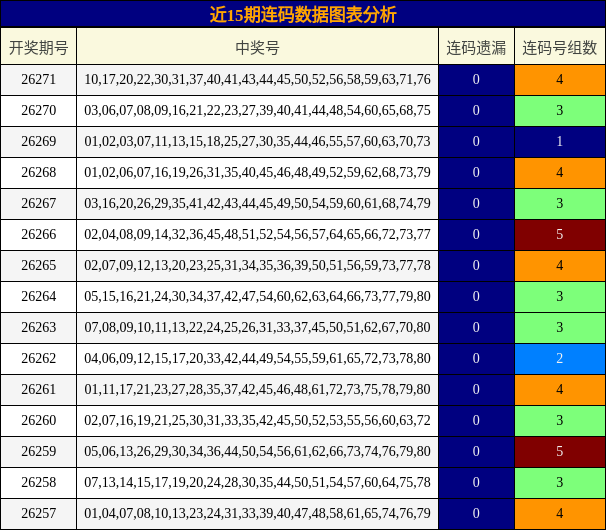Screen dimensions: 606x530
Task: Click green group count 3 for 26260
Action: pyautogui.click(x=560, y=420)
